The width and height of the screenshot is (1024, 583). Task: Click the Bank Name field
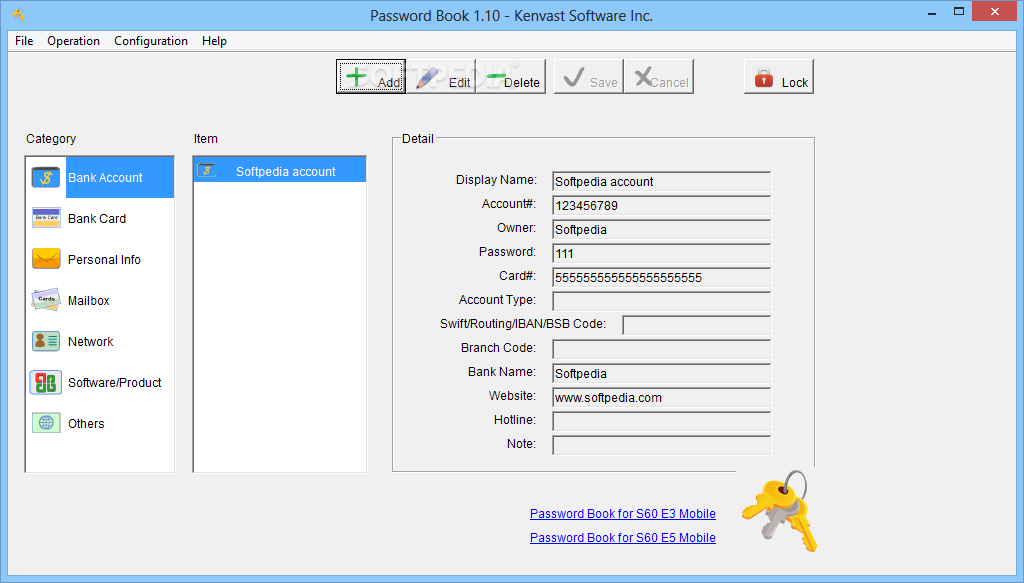coord(661,373)
